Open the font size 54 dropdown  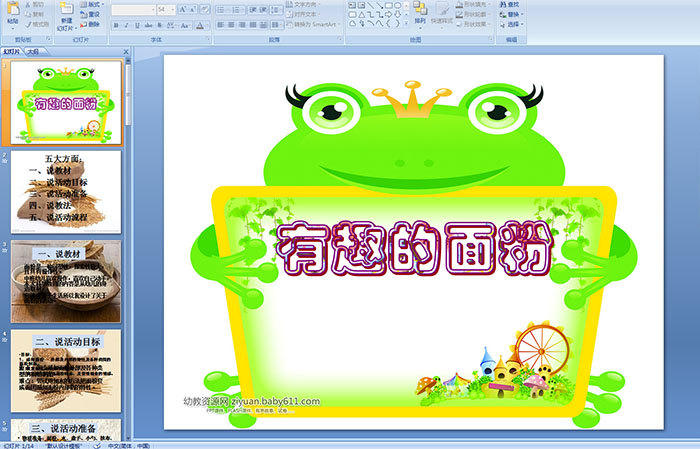(x=173, y=9)
